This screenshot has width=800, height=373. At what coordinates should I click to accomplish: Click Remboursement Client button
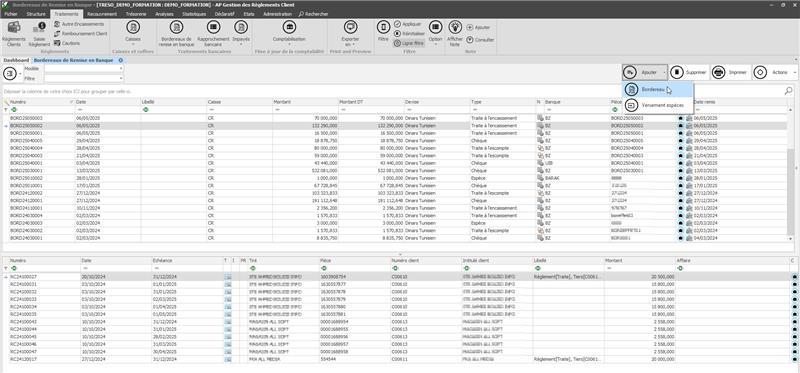point(81,34)
